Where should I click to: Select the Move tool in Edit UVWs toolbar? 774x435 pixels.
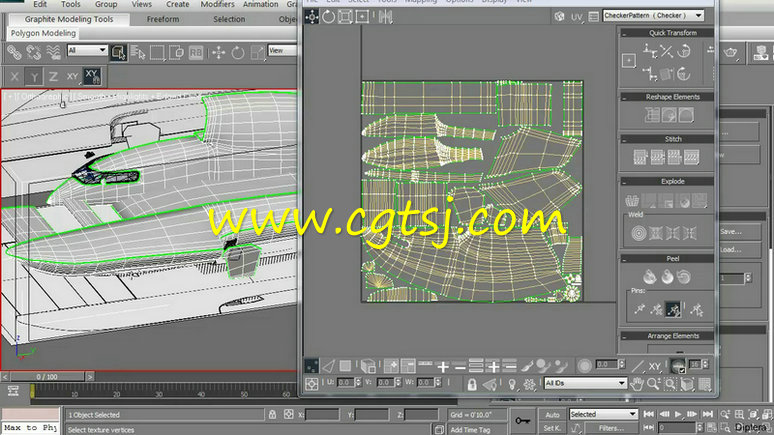311,17
